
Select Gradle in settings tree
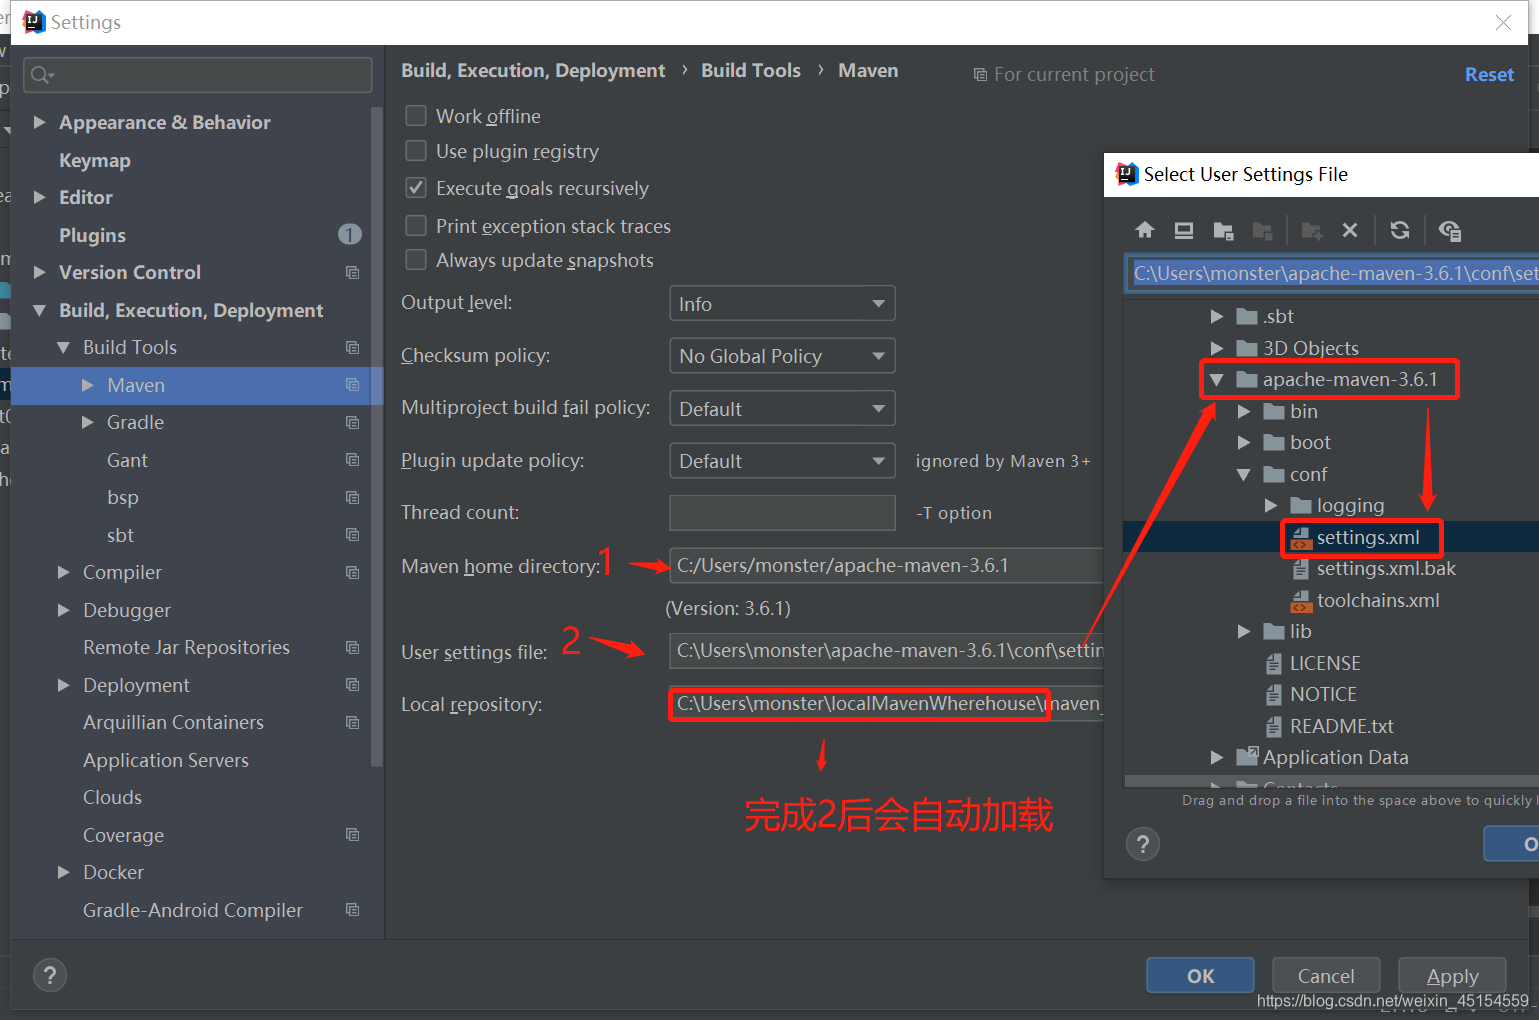point(135,423)
